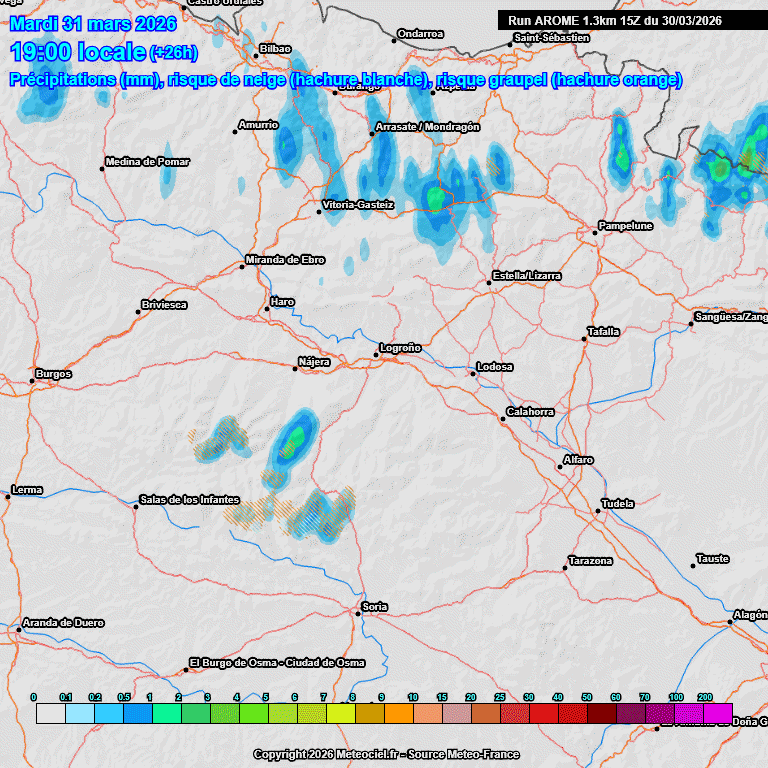The height and width of the screenshot is (768, 768).
Task: Click the Tudela town label
Action: click(618, 504)
